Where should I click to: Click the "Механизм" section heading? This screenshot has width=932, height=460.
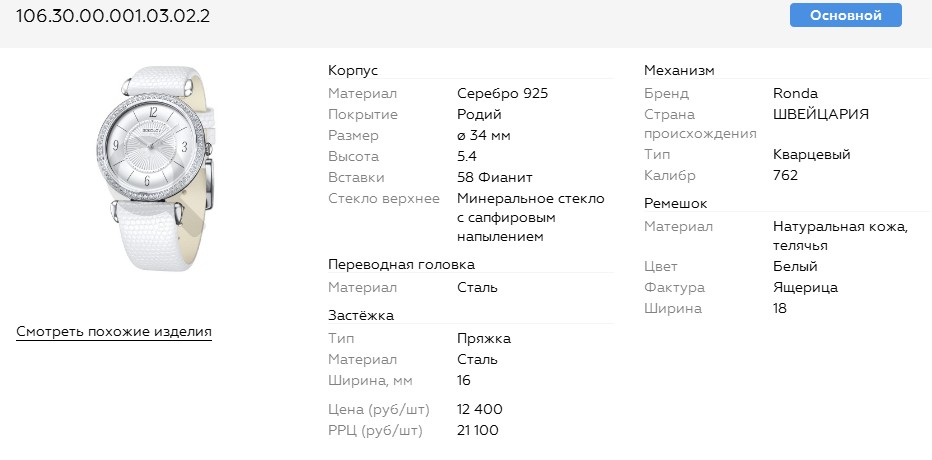(679, 70)
